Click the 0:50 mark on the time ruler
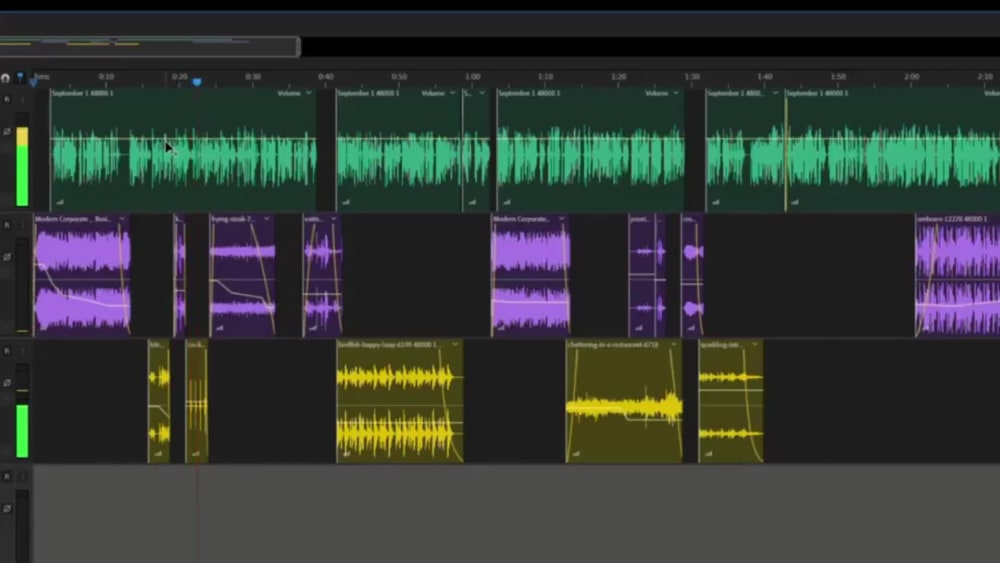 pos(399,77)
